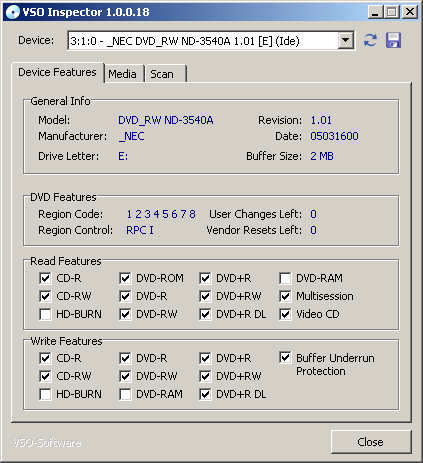Viewport: 423px width, 463px height.
Task: Toggle Buffer Underrun Protection checkbox
Action: point(285,358)
